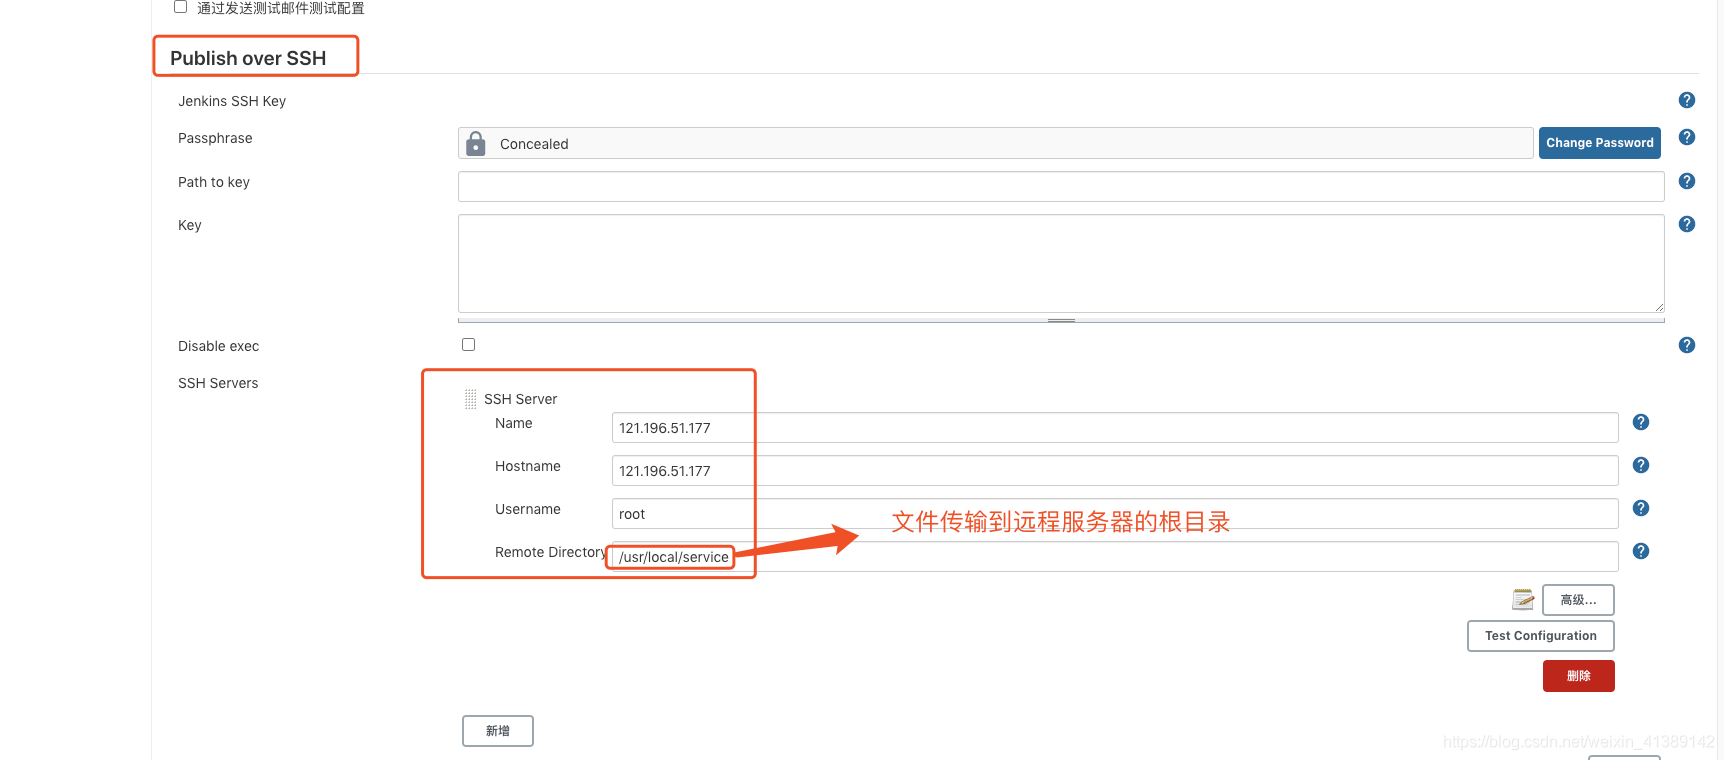
Task: Grab the Key textarea resize bar
Action: (x=1061, y=320)
